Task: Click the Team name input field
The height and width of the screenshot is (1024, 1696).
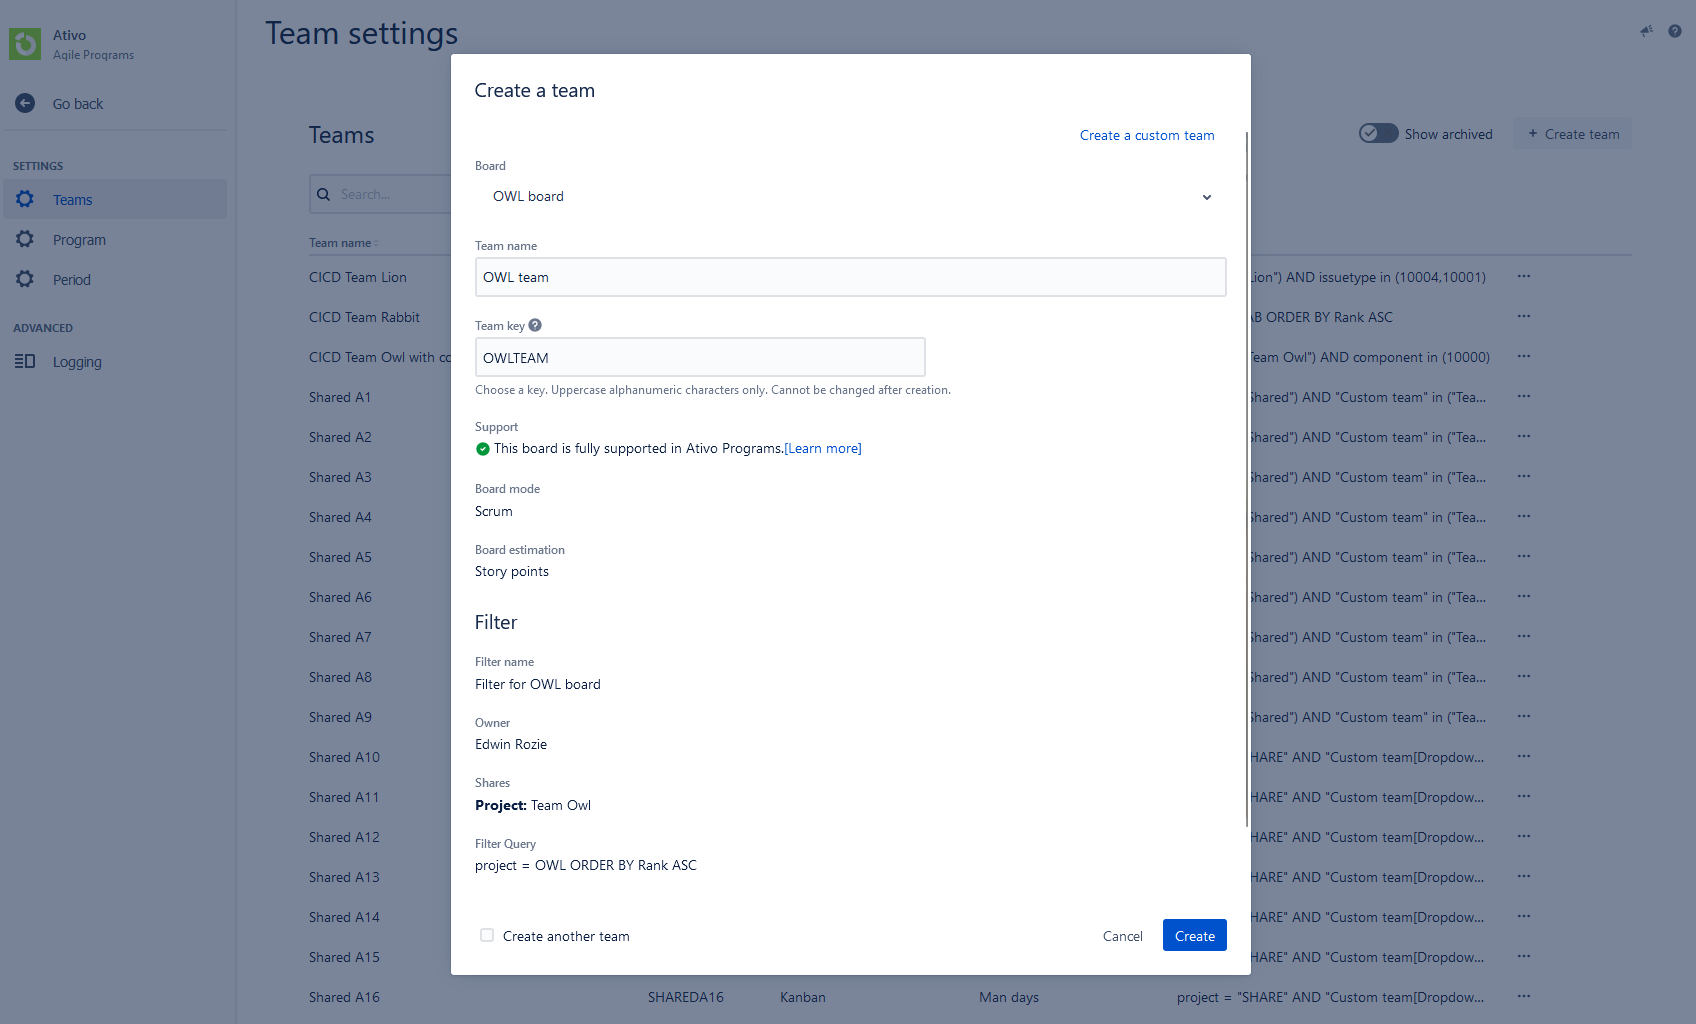Action: pos(850,277)
